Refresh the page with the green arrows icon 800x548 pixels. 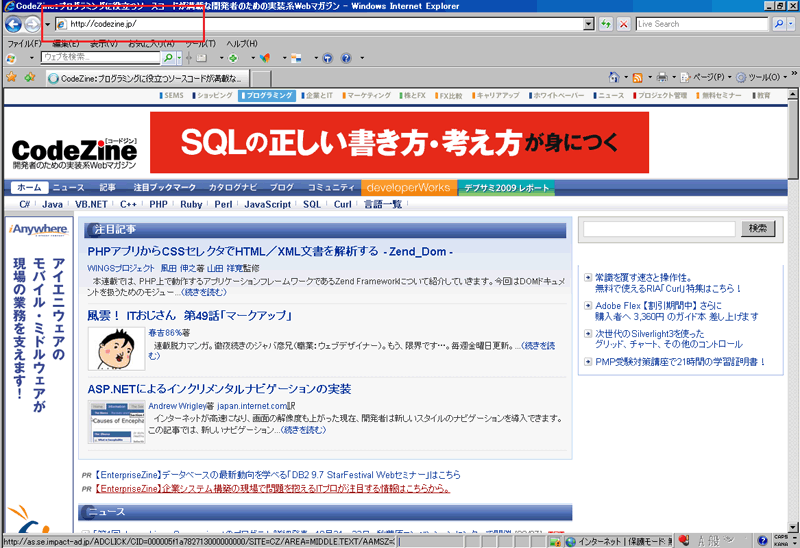point(606,24)
